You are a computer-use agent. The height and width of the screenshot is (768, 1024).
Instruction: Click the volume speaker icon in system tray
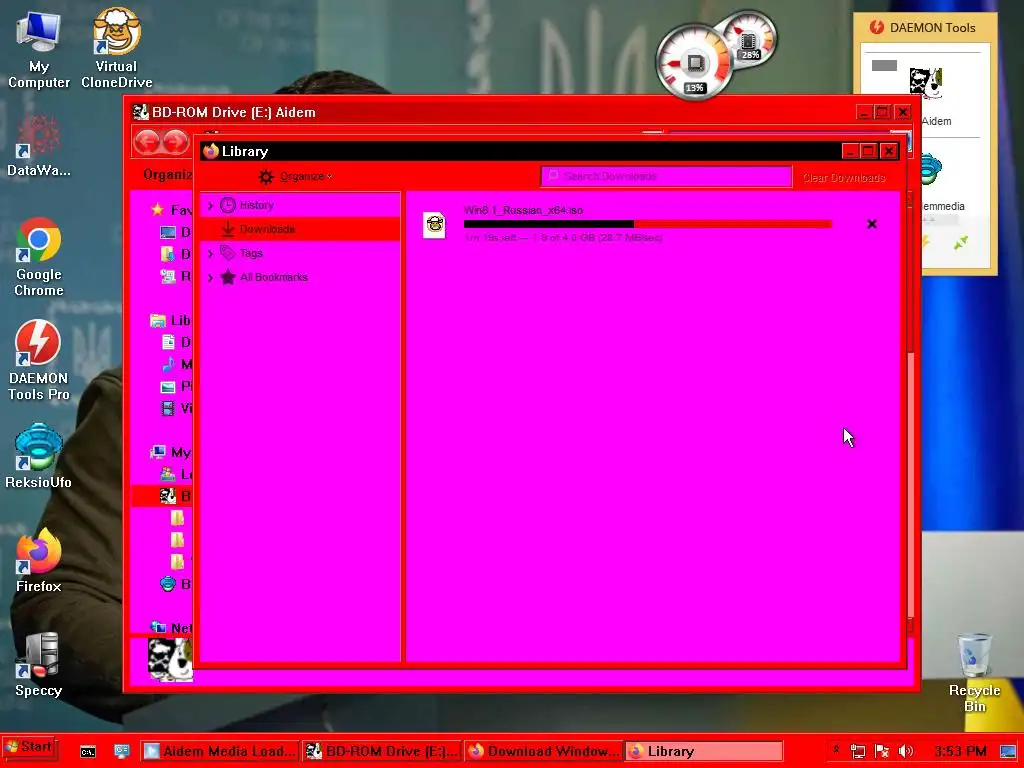pyautogui.click(x=905, y=751)
